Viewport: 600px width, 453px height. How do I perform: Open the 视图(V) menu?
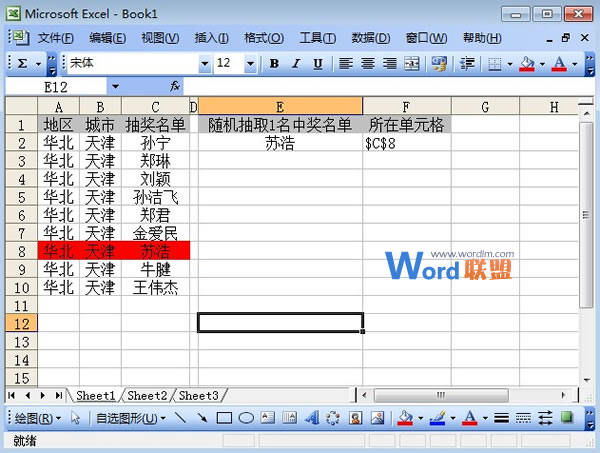pos(160,38)
